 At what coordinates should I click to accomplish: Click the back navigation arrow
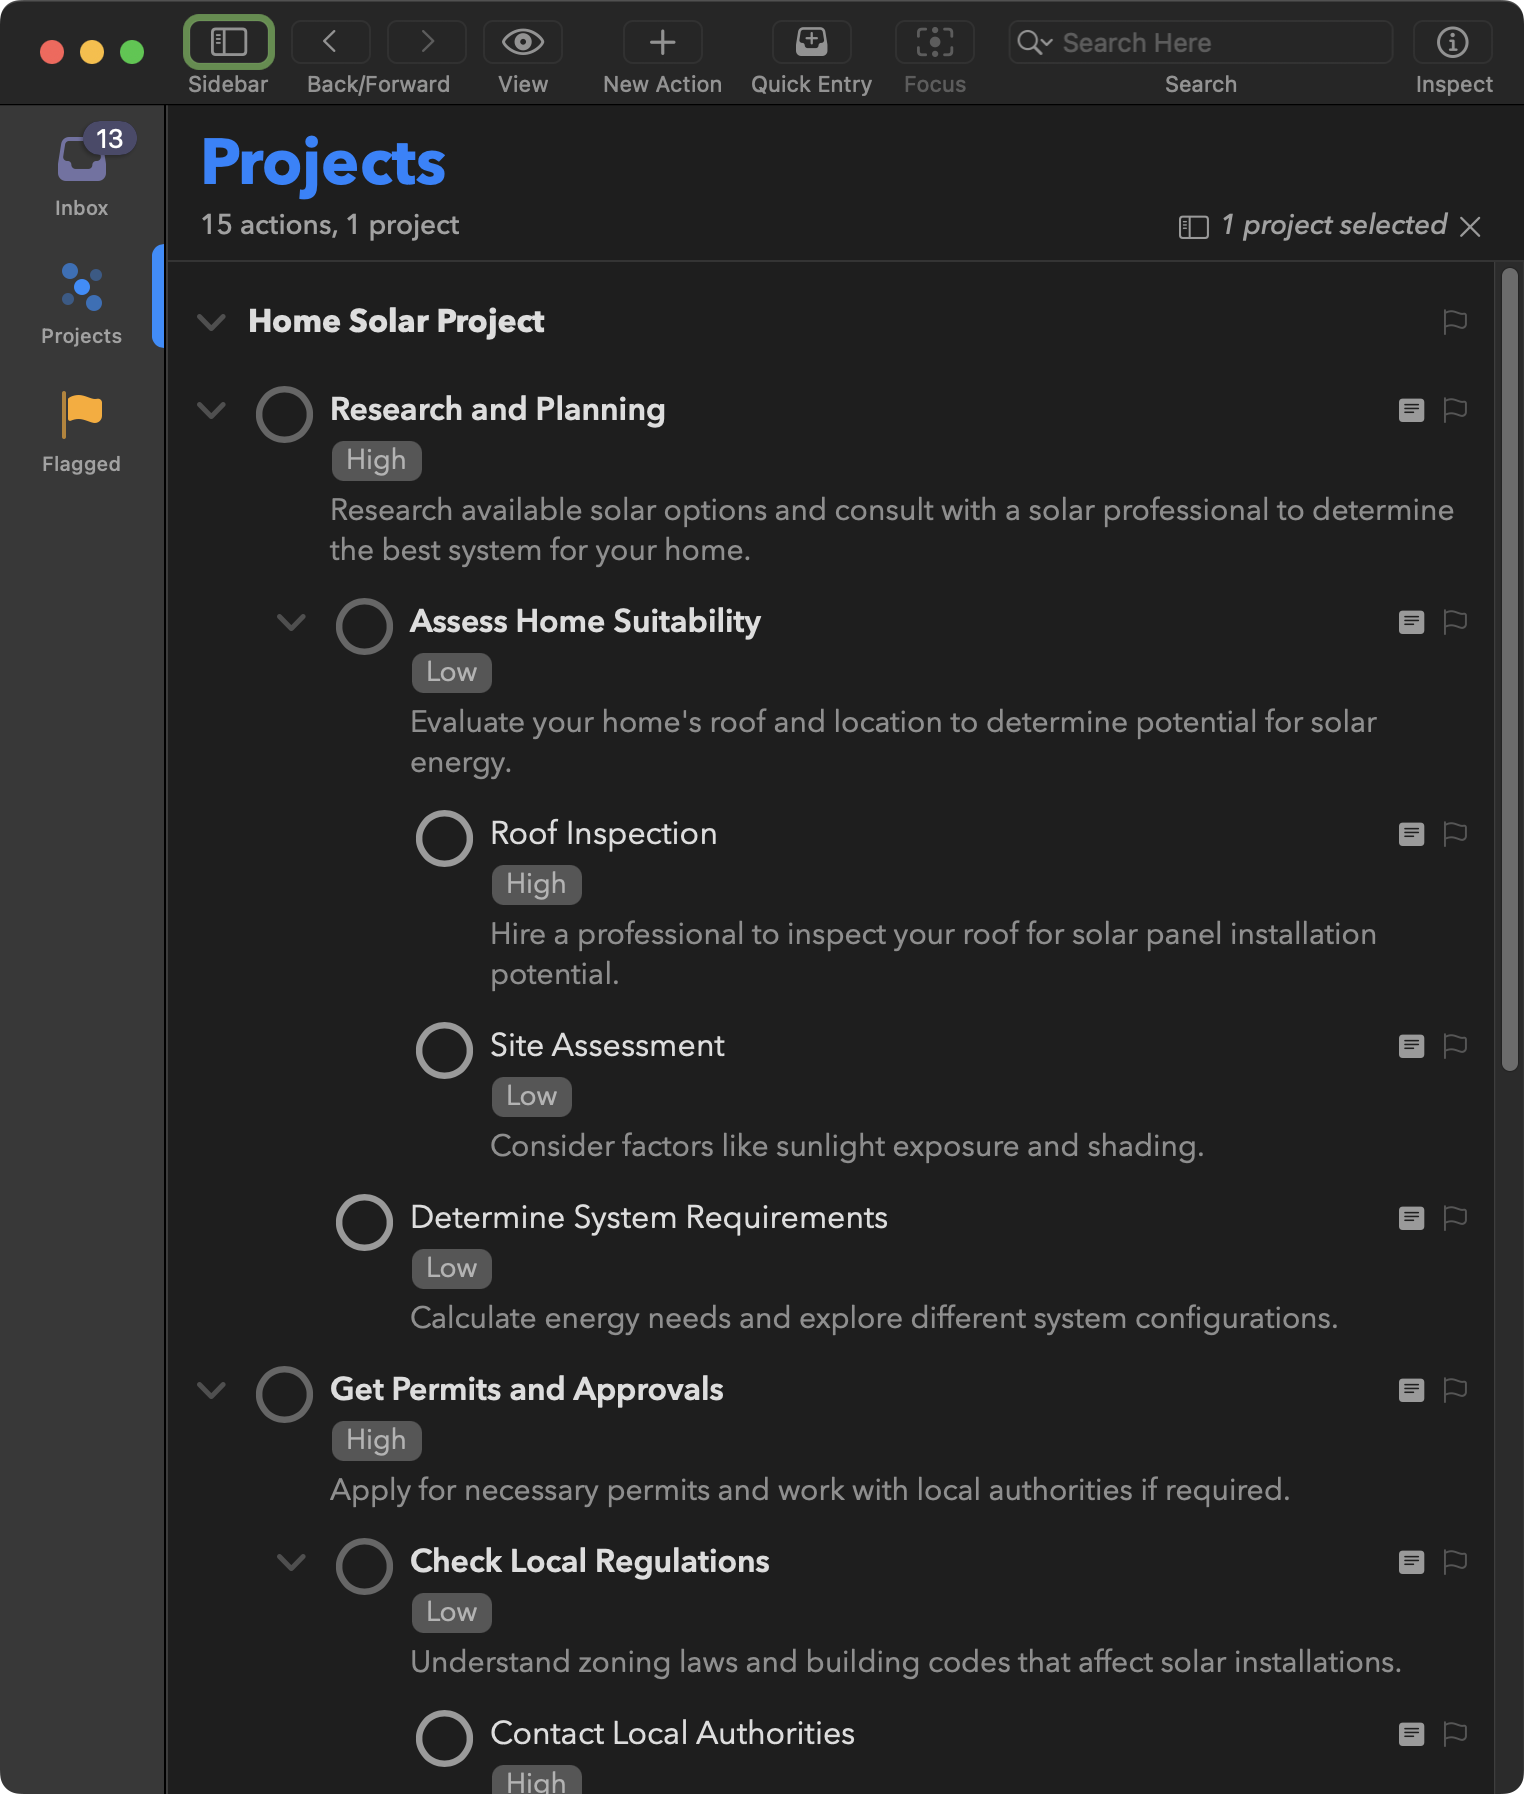point(330,43)
